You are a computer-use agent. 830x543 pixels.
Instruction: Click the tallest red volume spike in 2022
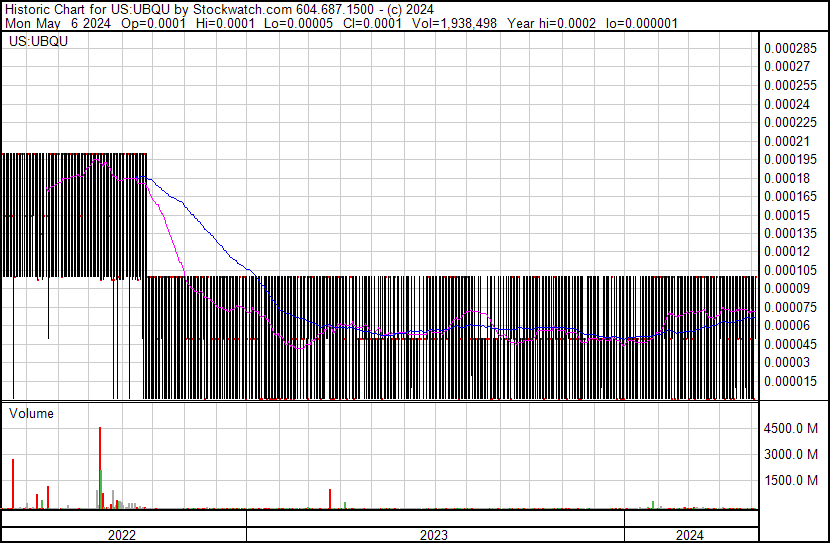tap(100, 470)
